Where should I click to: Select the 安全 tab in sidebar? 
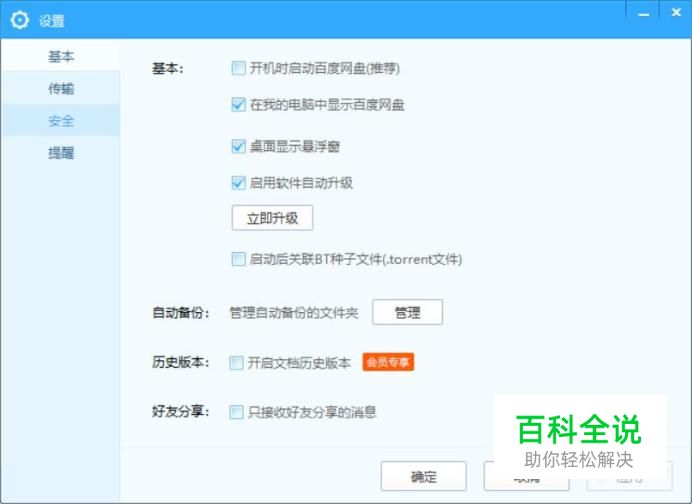60,120
